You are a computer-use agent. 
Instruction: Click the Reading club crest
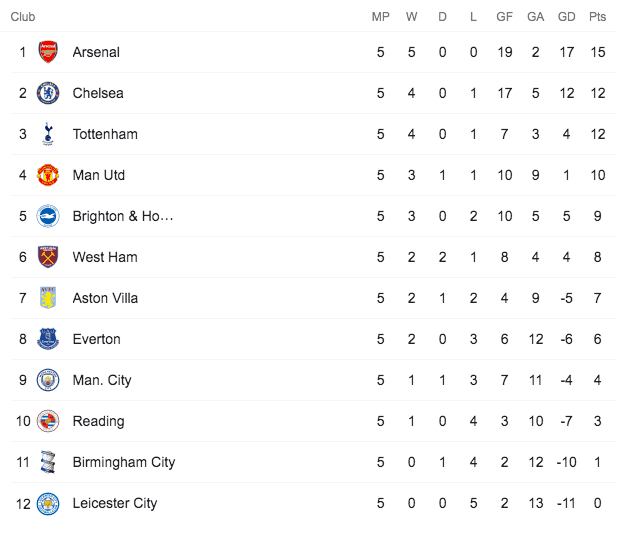[48, 421]
